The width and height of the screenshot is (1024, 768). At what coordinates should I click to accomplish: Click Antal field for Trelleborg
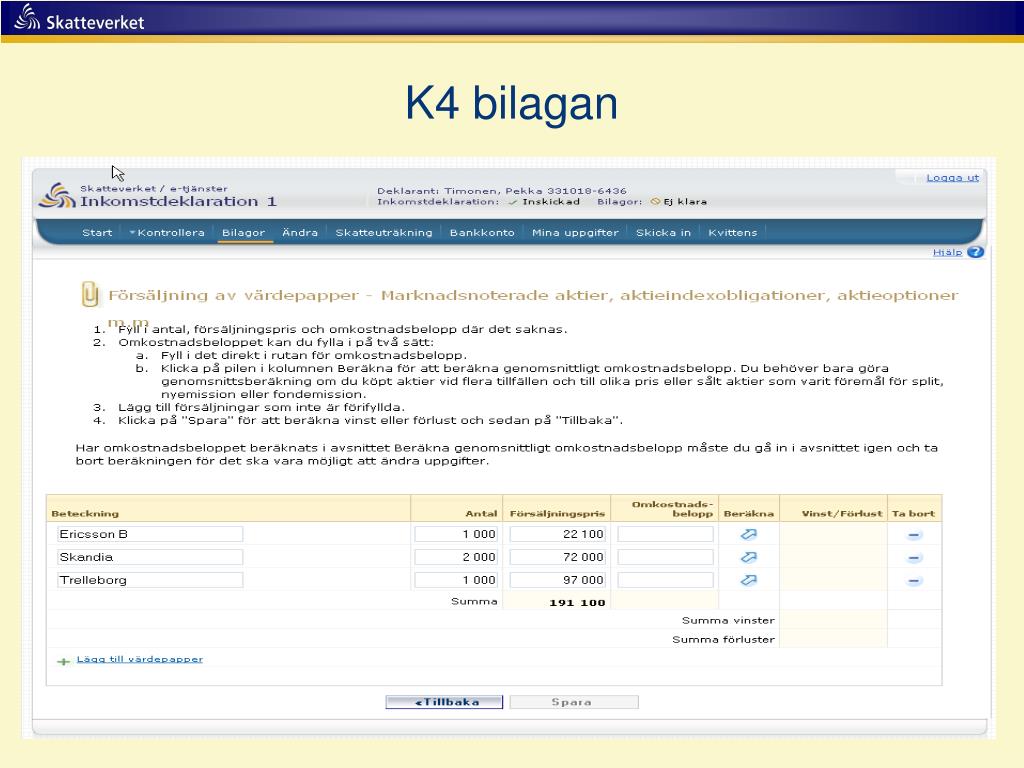(456, 580)
